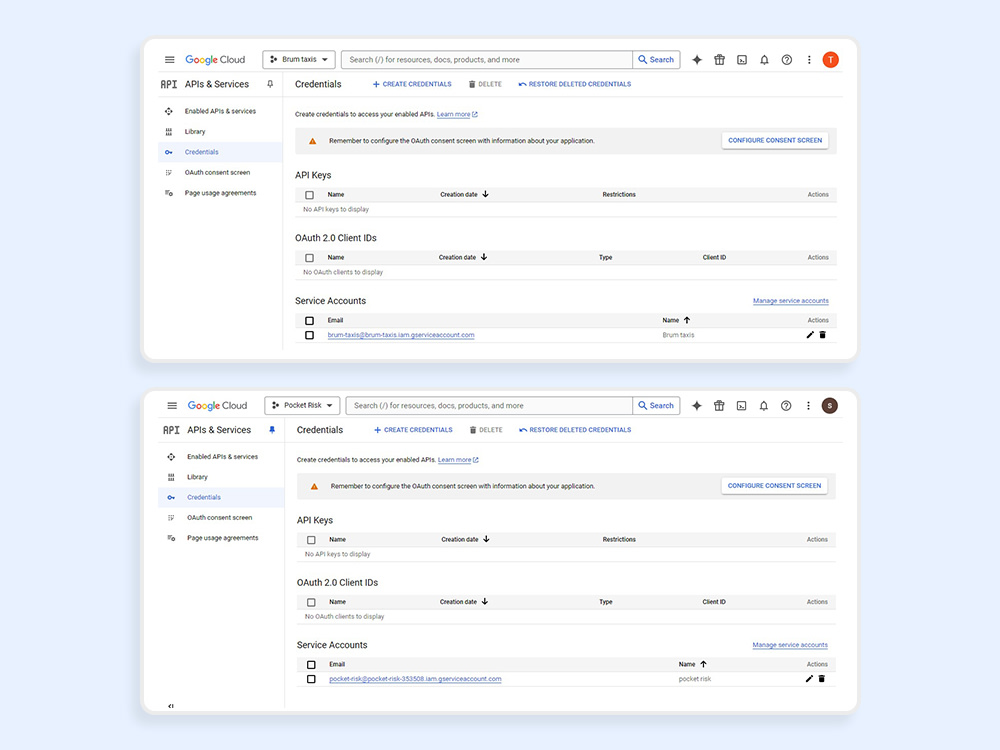Open Page usage agreements in Pocket Risk sidebar
1000x750 pixels.
(222, 538)
